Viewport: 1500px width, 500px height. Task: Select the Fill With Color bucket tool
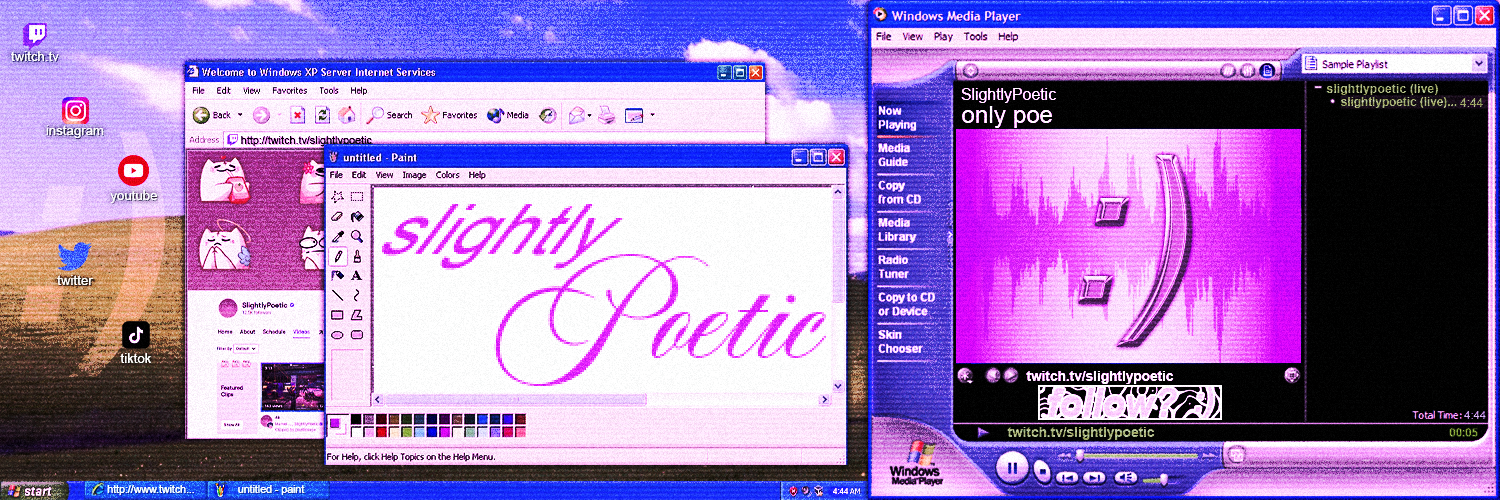[x=357, y=216]
